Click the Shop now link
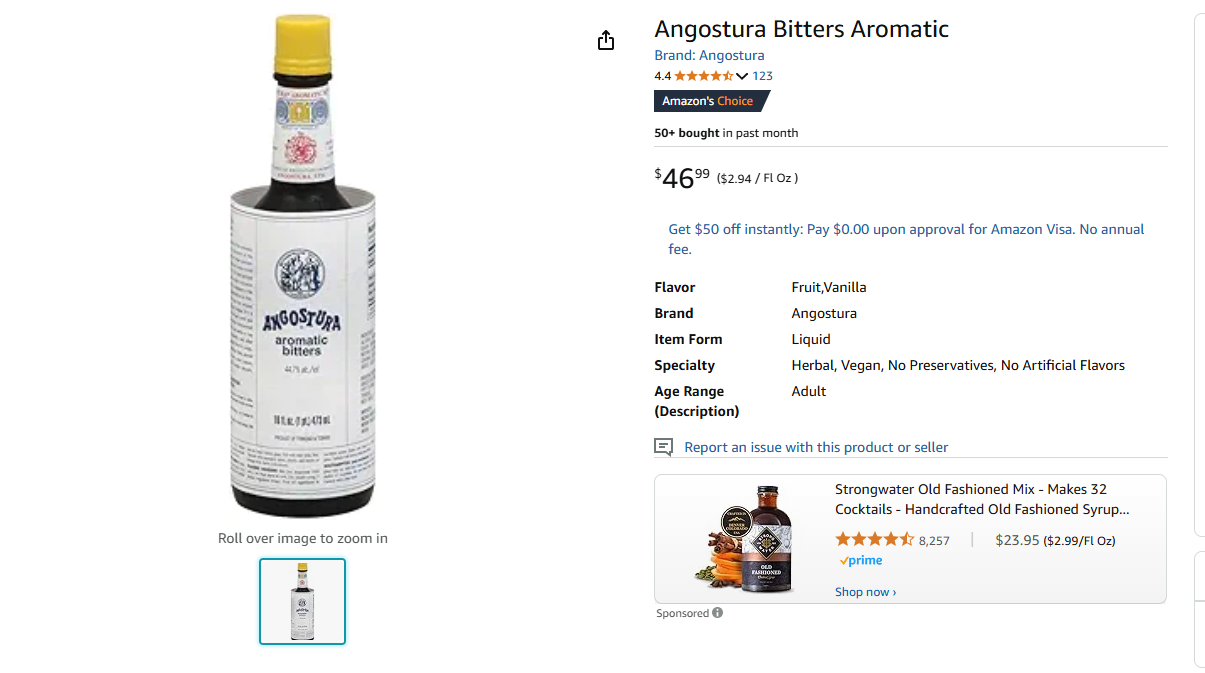 tap(865, 592)
